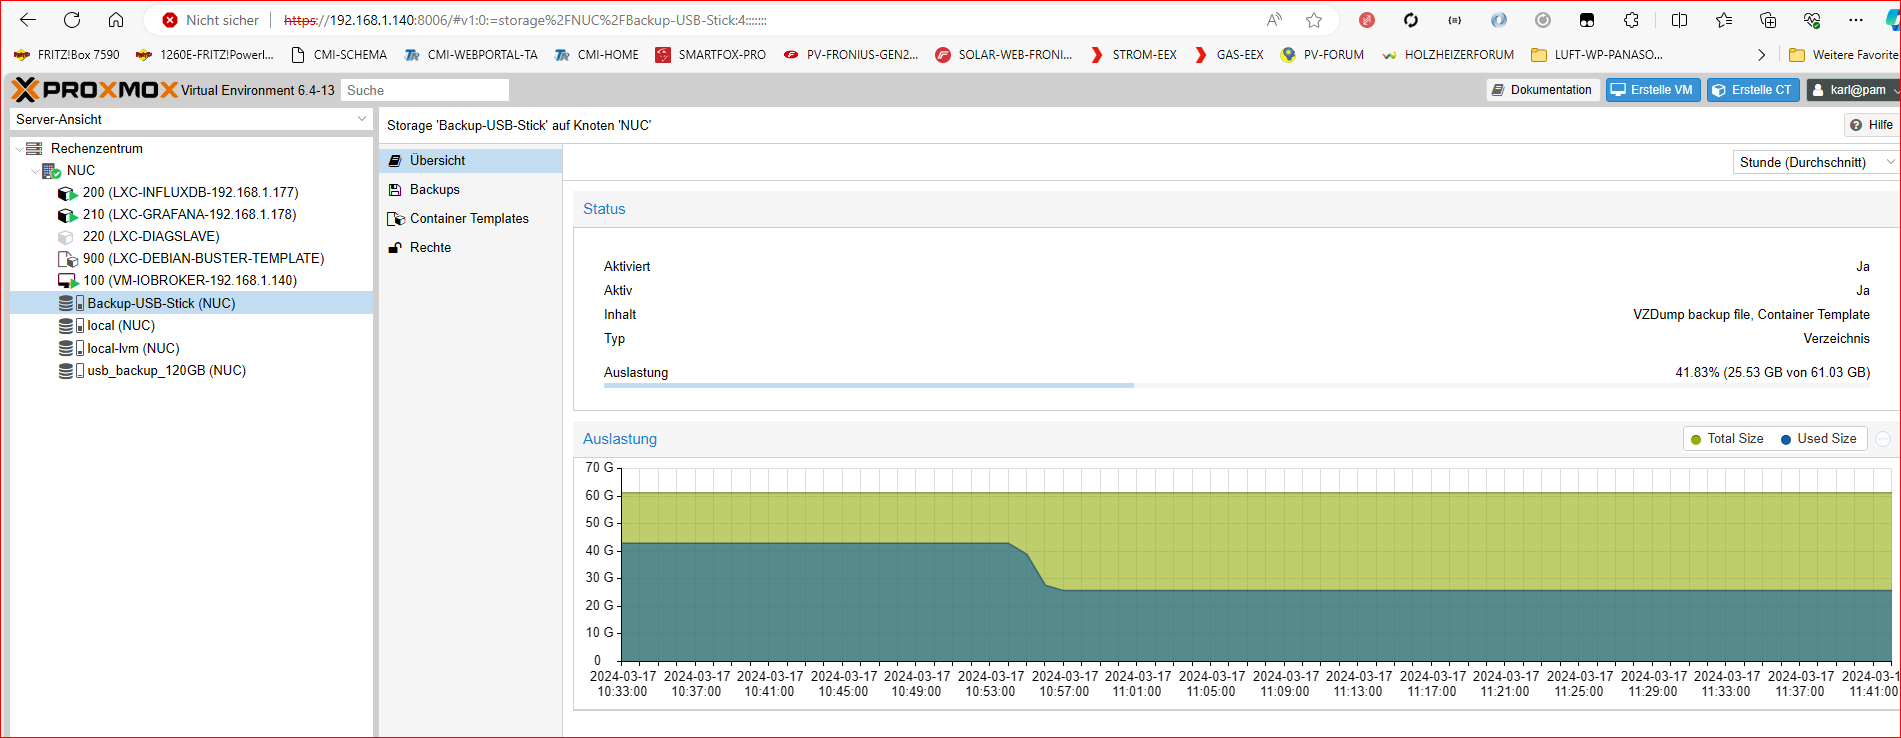This screenshot has width=1901, height=738.
Task: Toggle Total Size series in legend
Action: click(x=1726, y=439)
